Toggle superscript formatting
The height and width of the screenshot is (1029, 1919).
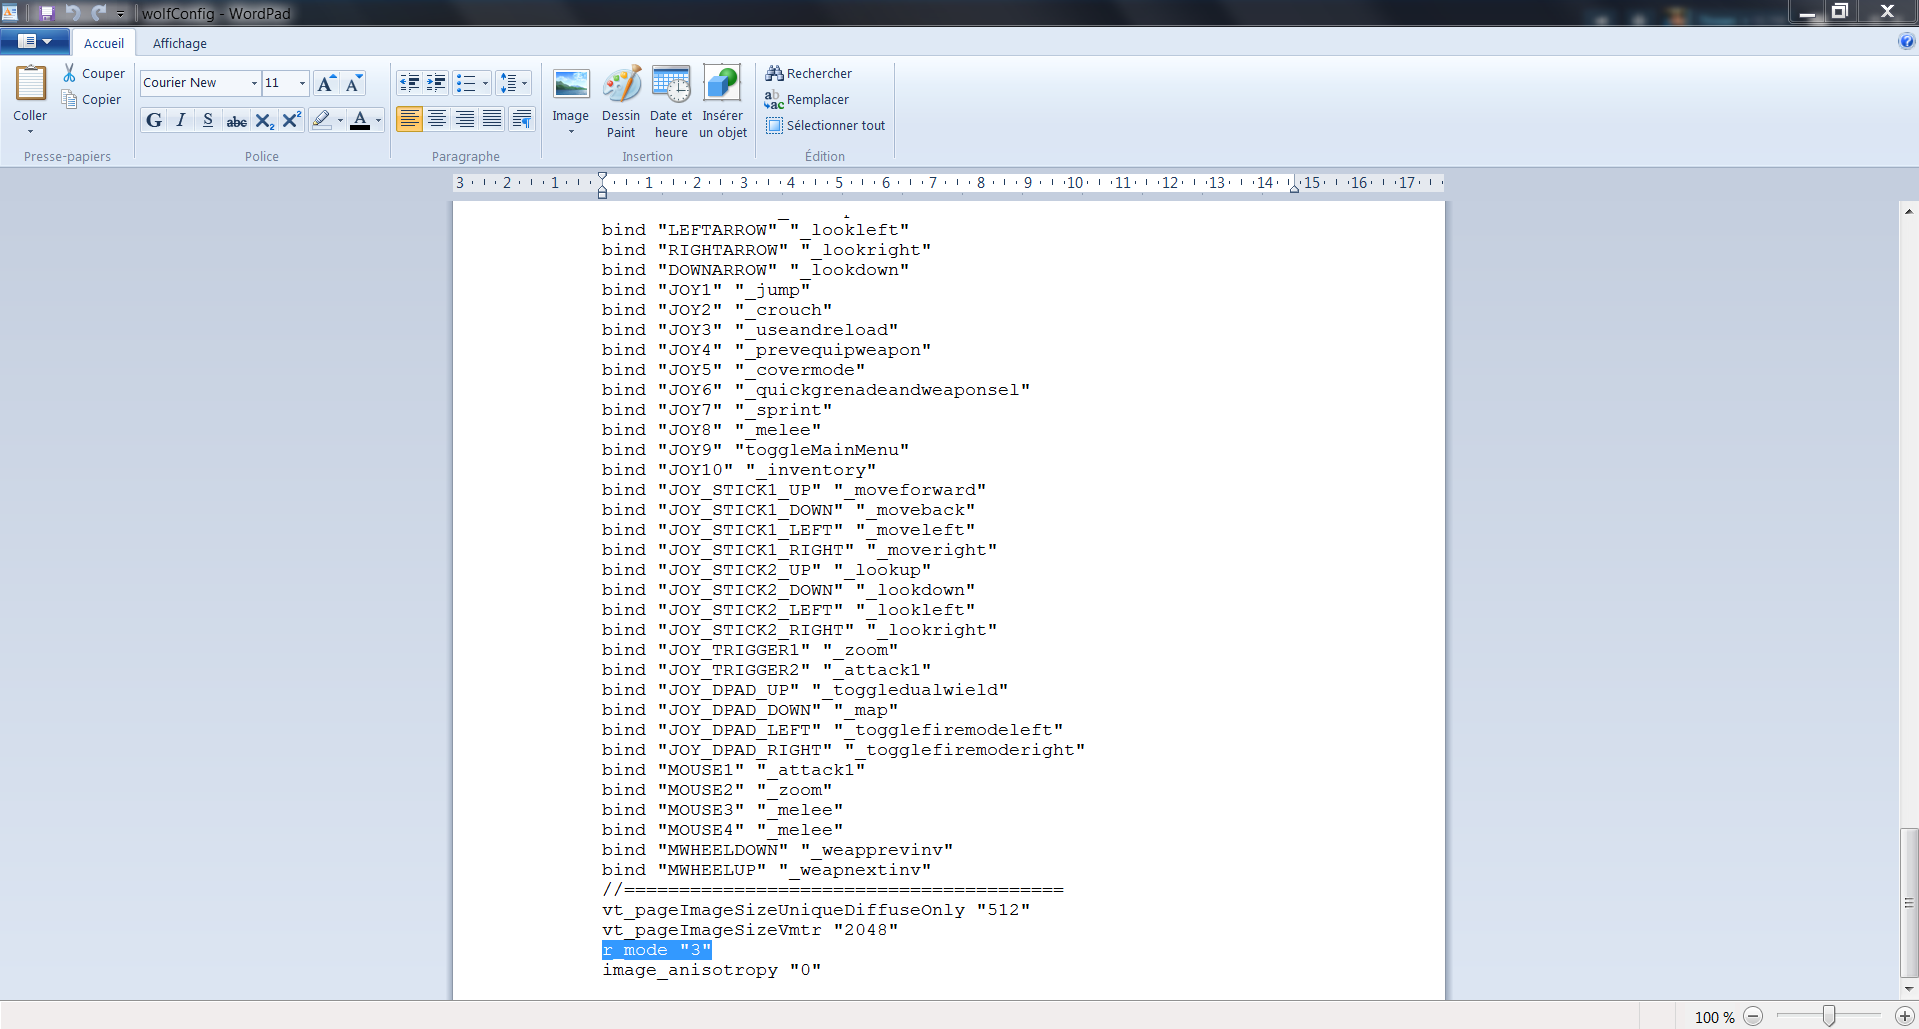click(x=291, y=120)
